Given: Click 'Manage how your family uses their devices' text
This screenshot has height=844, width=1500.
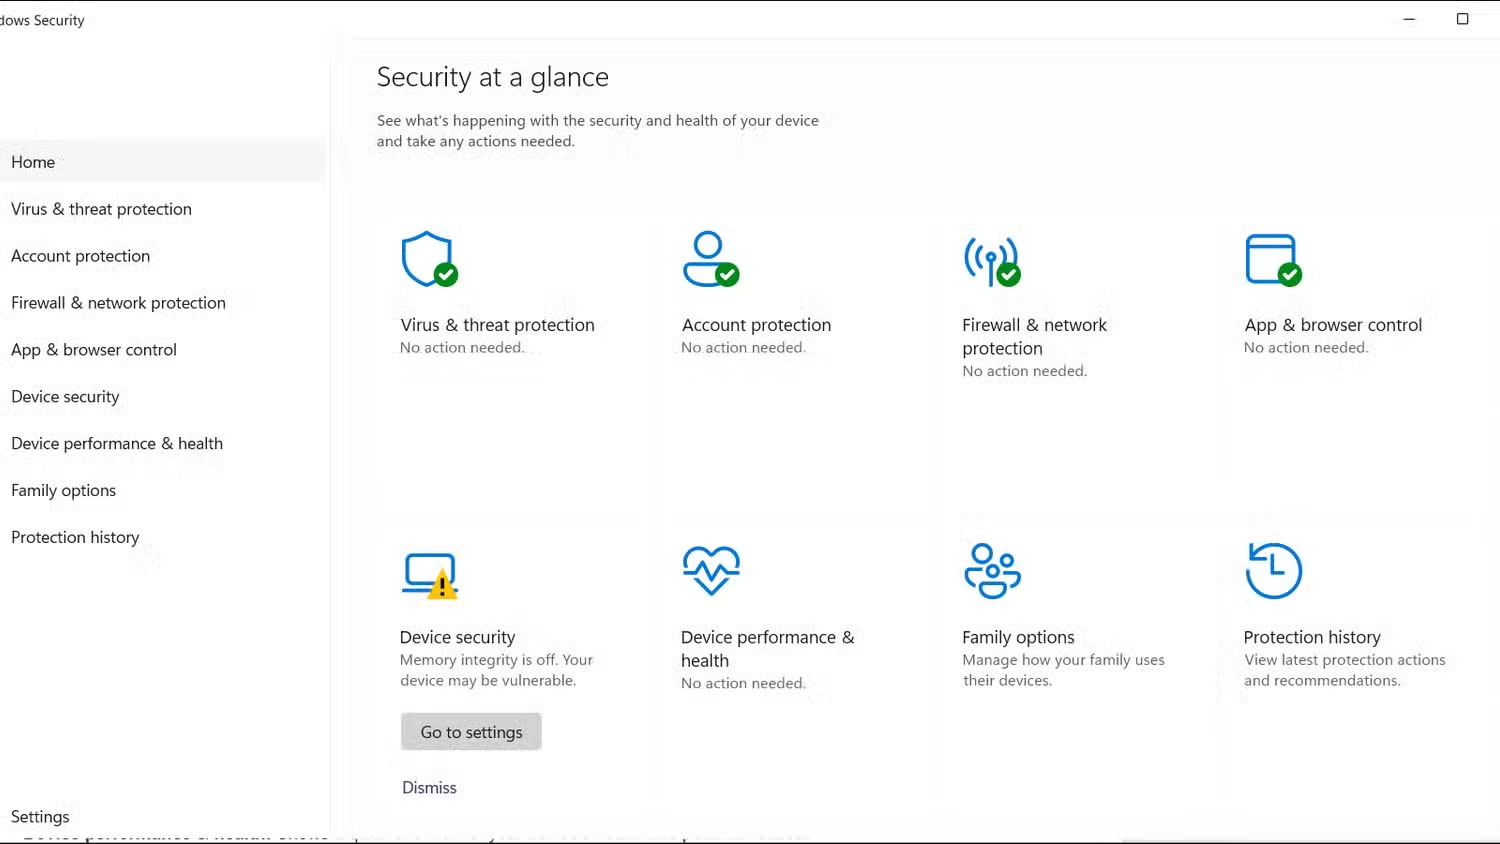Looking at the screenshot, I should (1063, 670).
